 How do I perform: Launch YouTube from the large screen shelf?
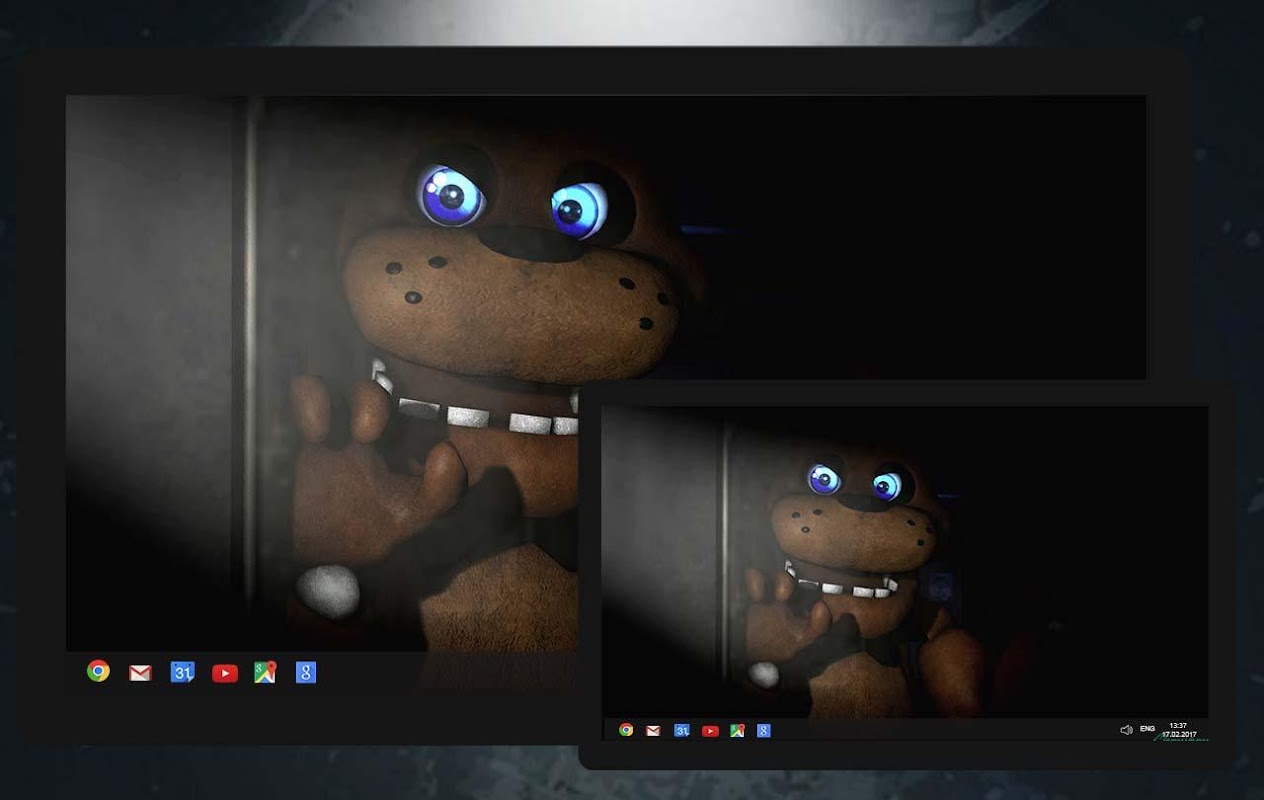click(225, 673)
